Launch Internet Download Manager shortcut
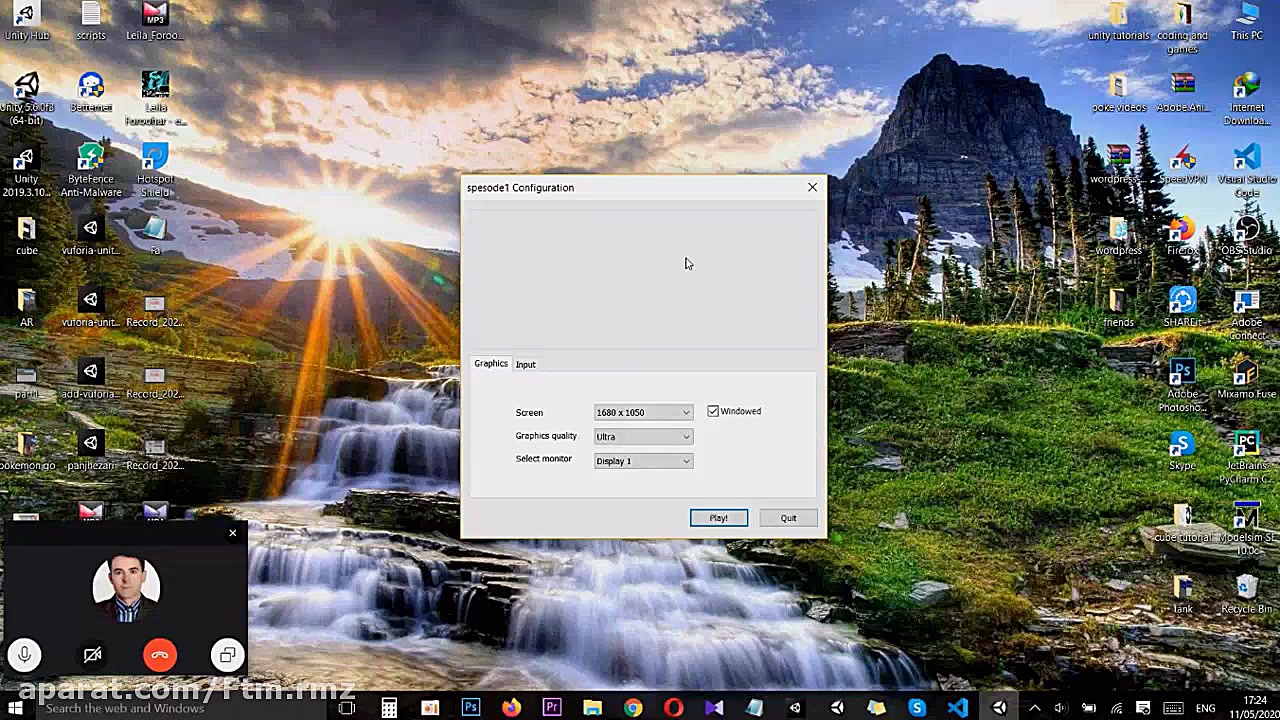 pyautogui.click(x=1246, y=100)
